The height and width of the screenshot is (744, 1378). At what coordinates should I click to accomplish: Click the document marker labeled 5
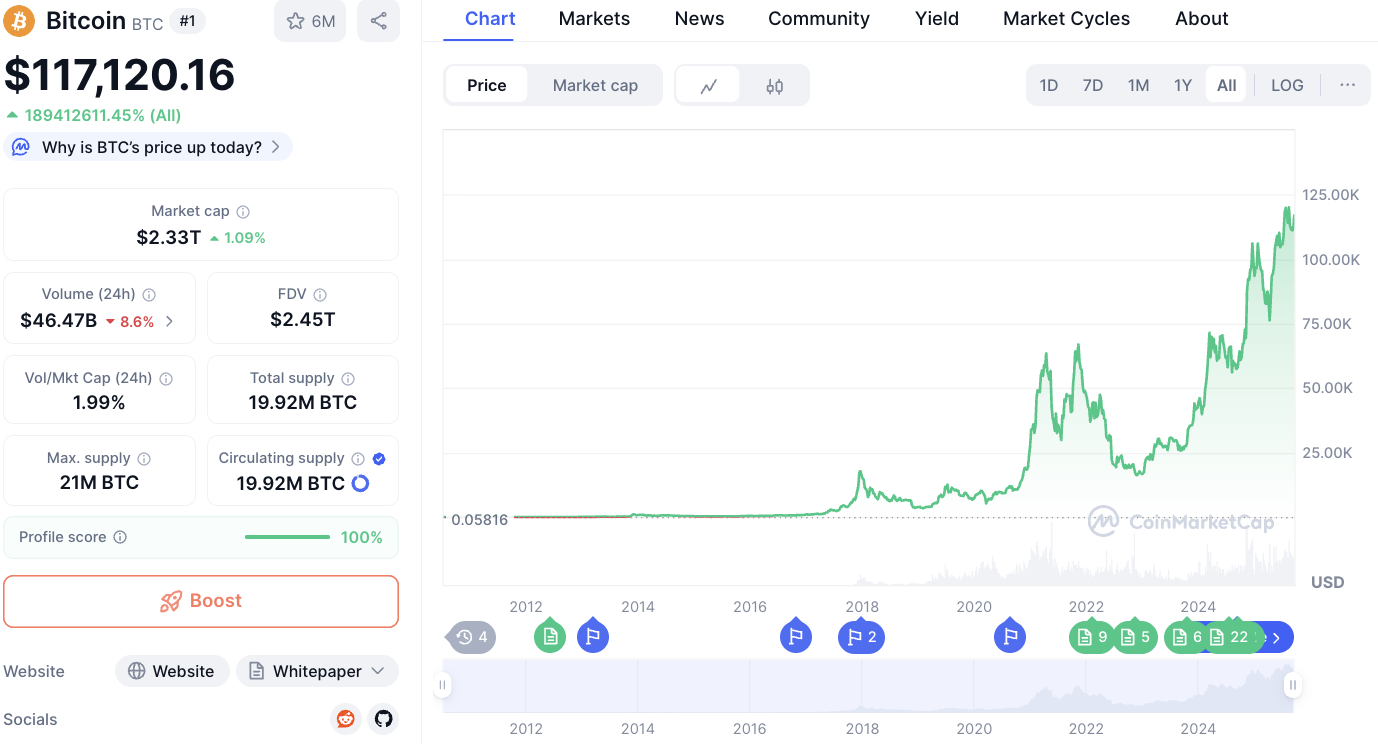tap(1135, 637)
